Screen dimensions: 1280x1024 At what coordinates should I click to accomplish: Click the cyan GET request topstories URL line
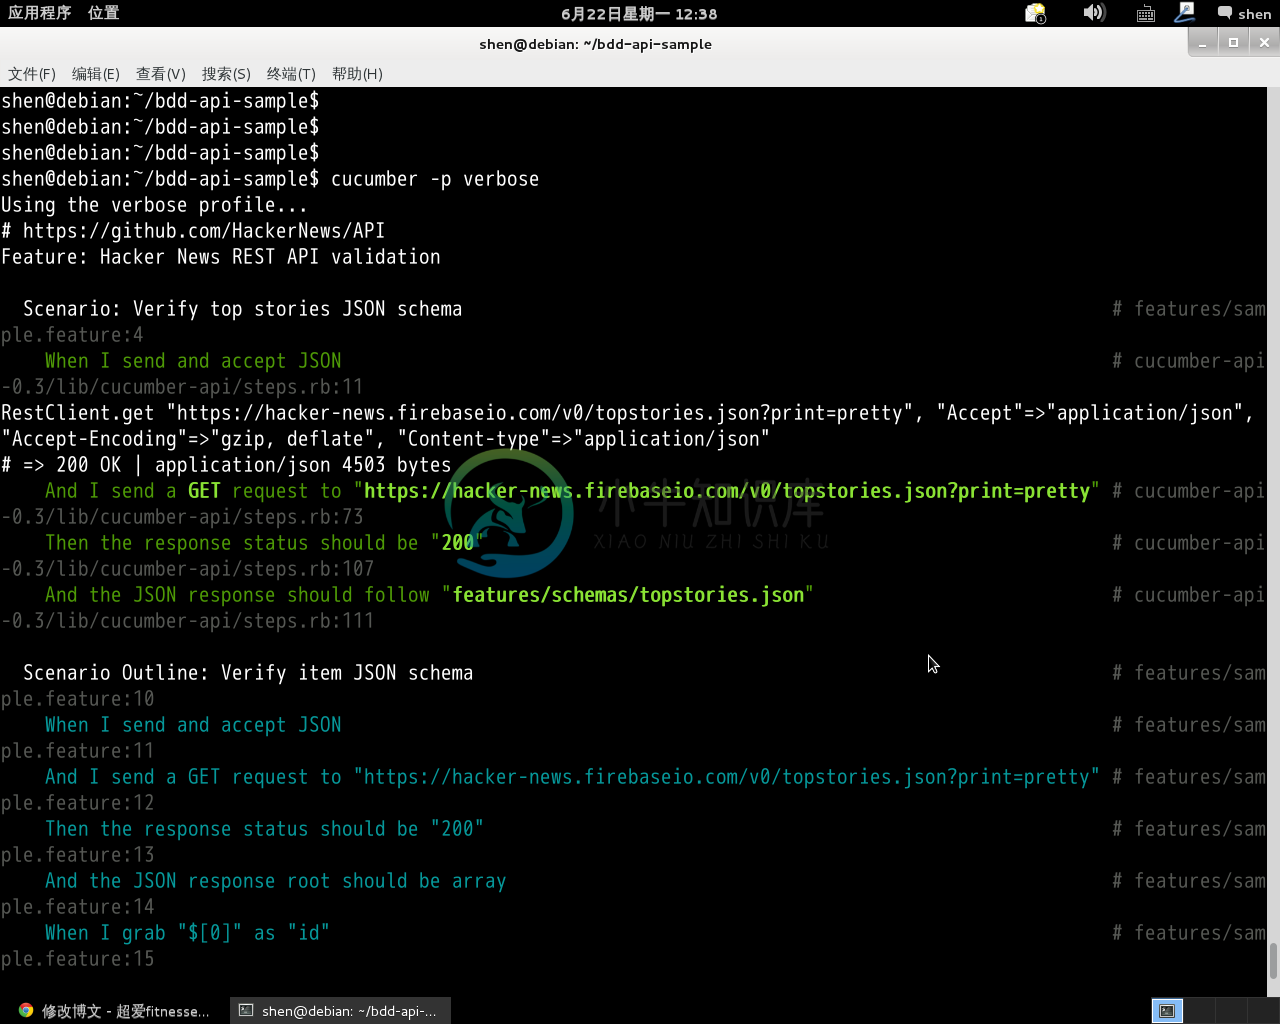pos(572,777)
